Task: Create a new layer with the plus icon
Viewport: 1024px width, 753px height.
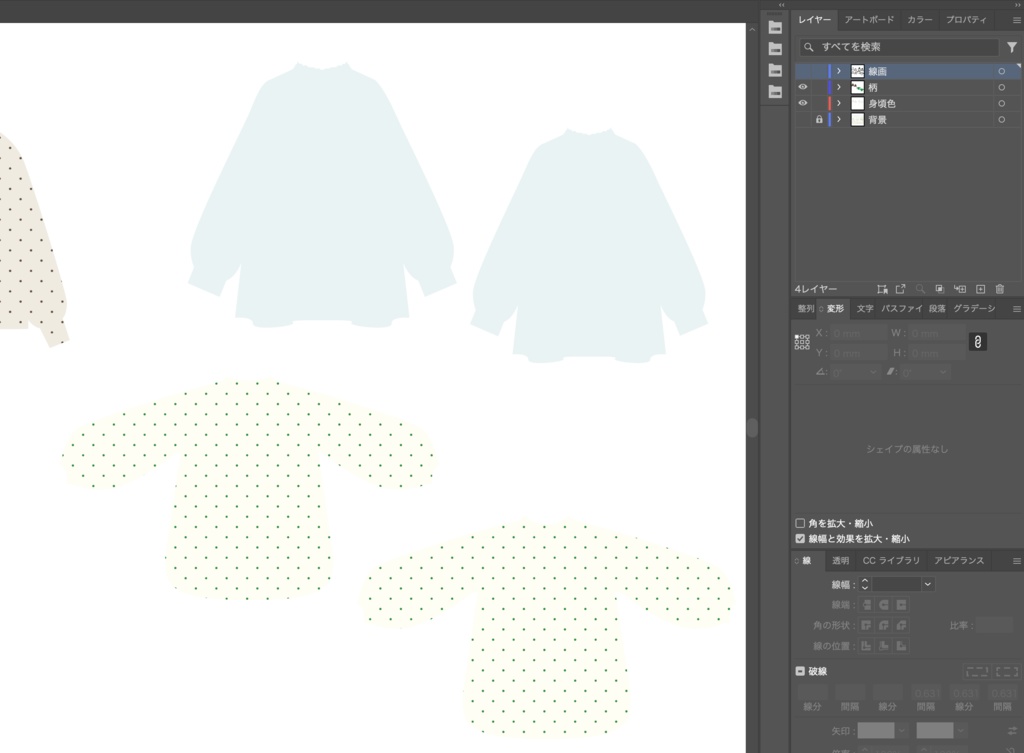Action: click(980, 289)
